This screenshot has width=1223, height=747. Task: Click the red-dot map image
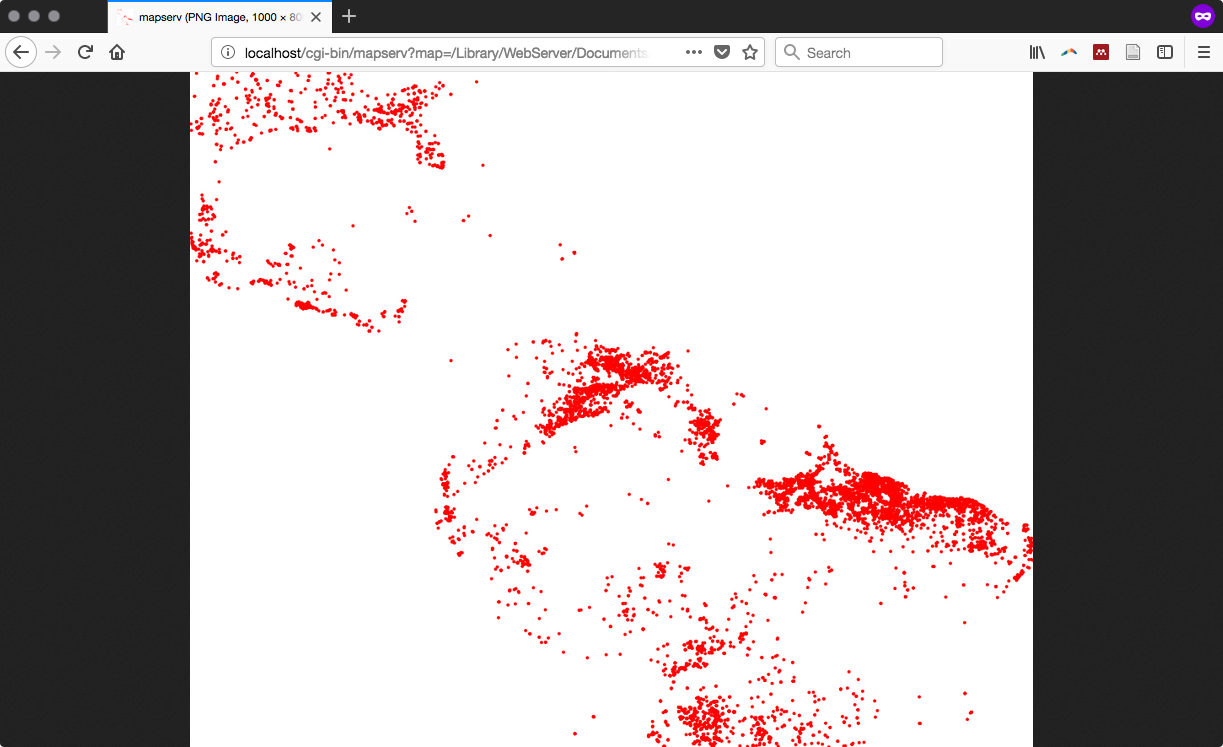click(x=611, y=409)
